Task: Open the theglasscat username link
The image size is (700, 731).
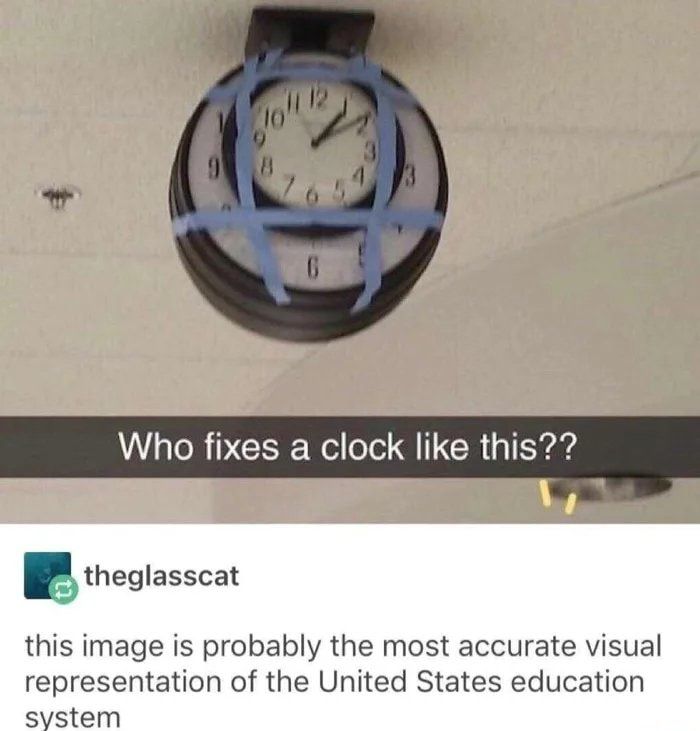Action: pos(161,577)
